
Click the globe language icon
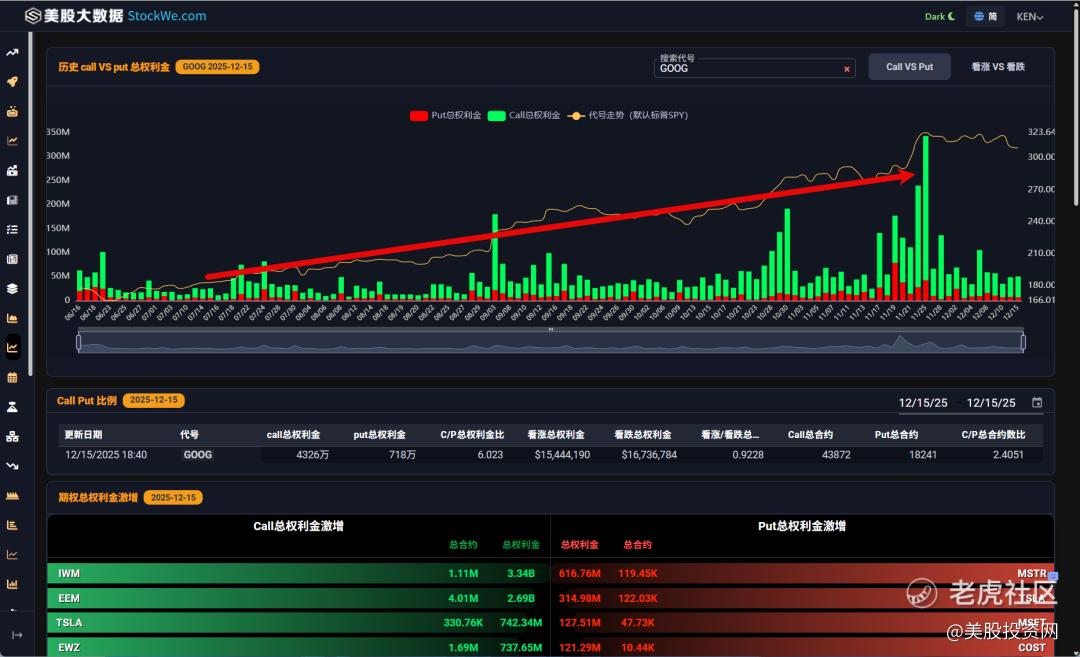tap(979, 17)
